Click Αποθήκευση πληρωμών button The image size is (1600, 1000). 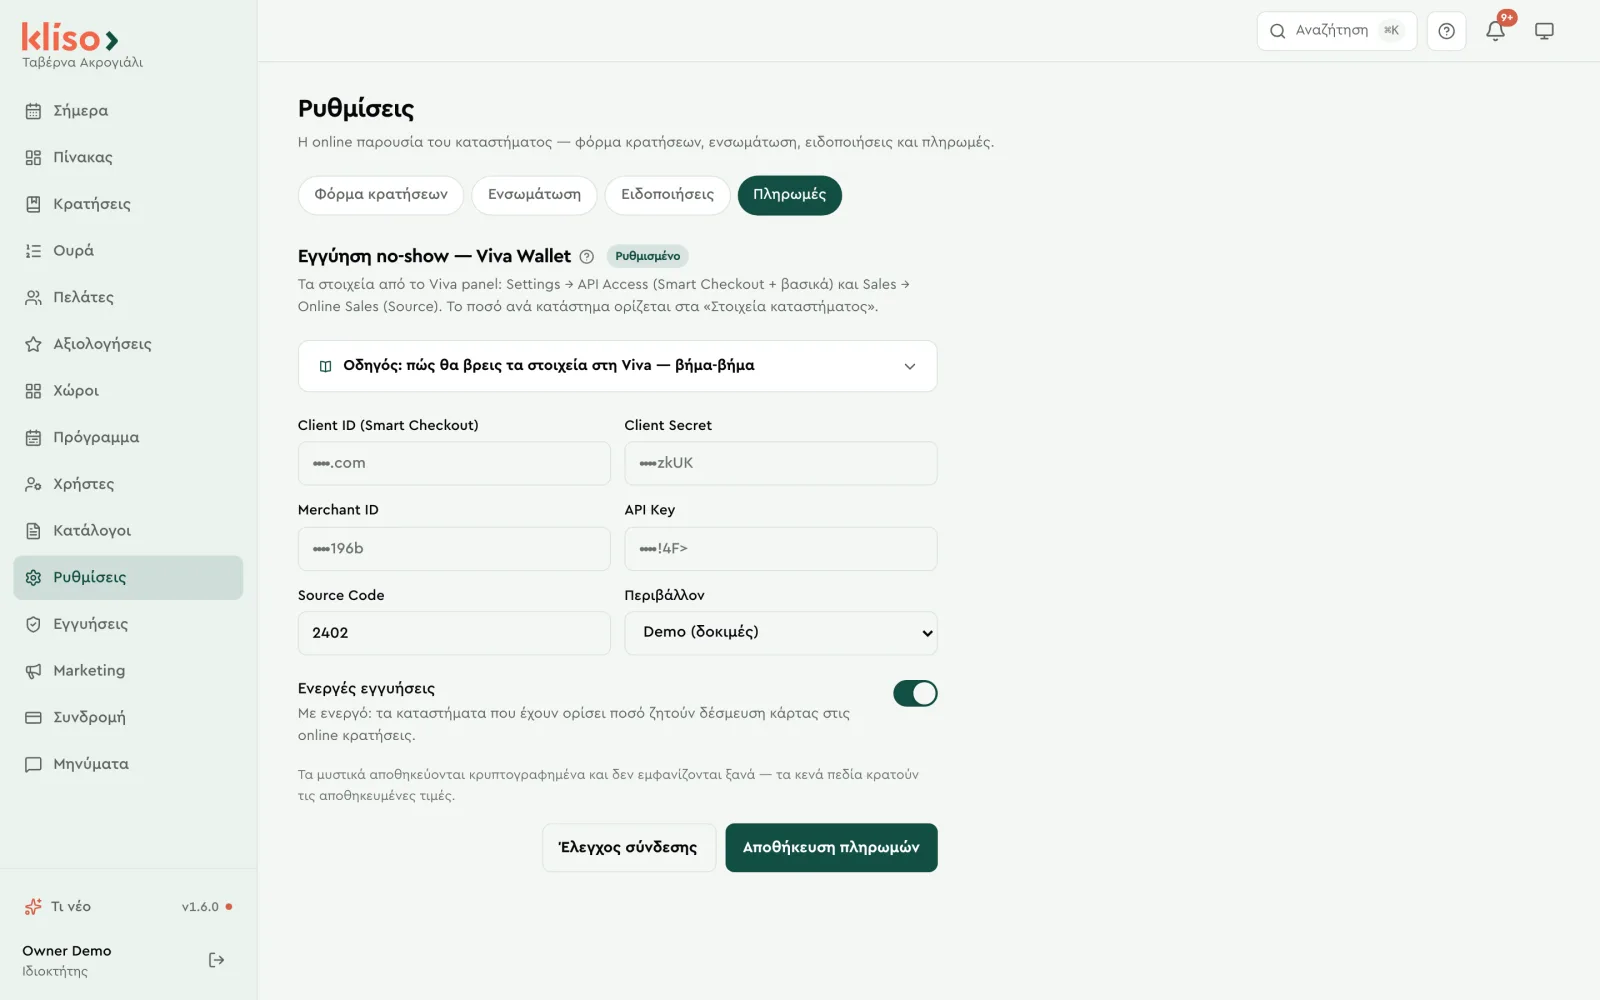click(x=831, y=848)
